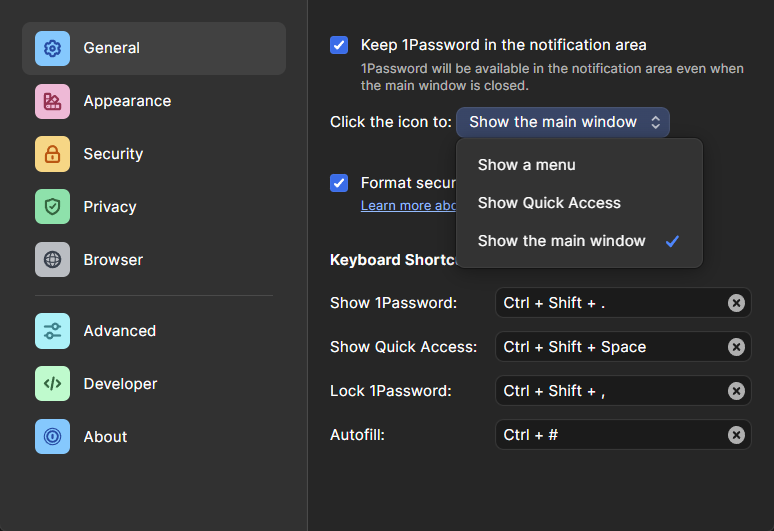Choose Show a menu option

[x=580, y=165]
